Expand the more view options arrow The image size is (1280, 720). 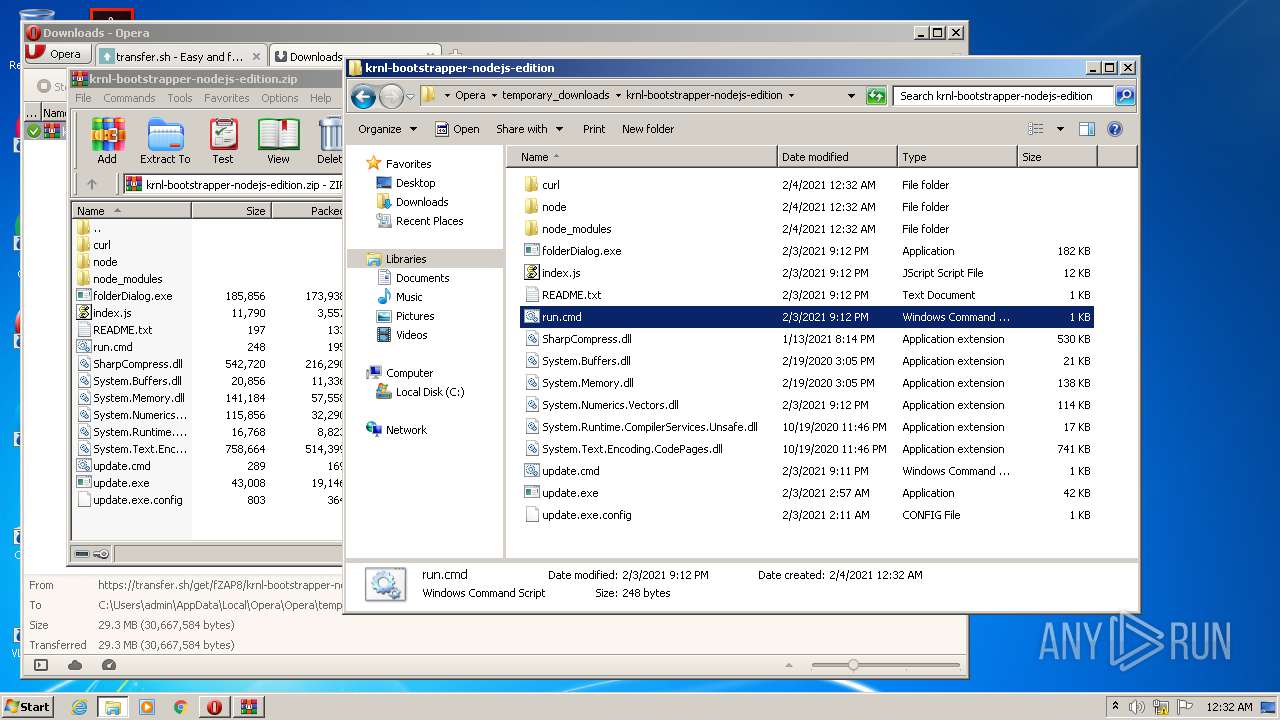pos(1060,129)
